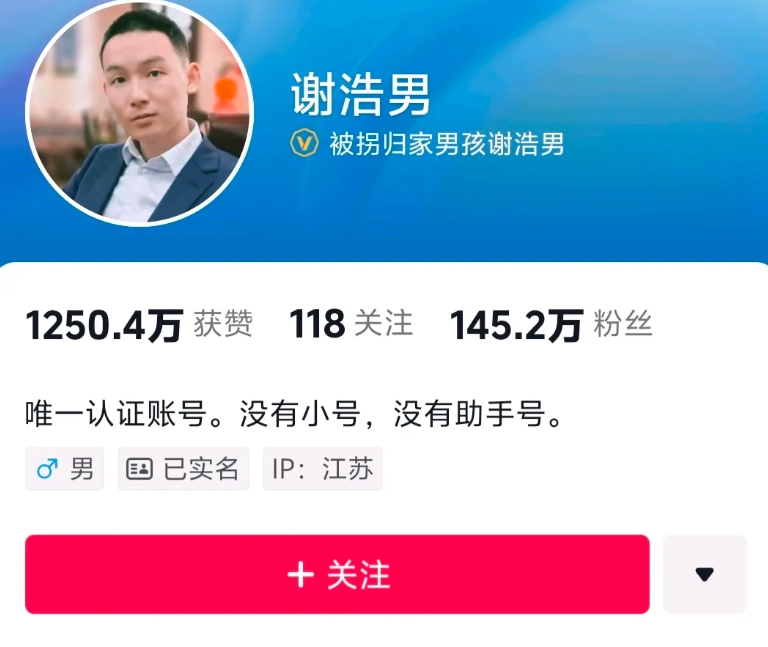Click the 男 gender tag text
The width and height of the screenshot is (768, 647).
[82, 469]
